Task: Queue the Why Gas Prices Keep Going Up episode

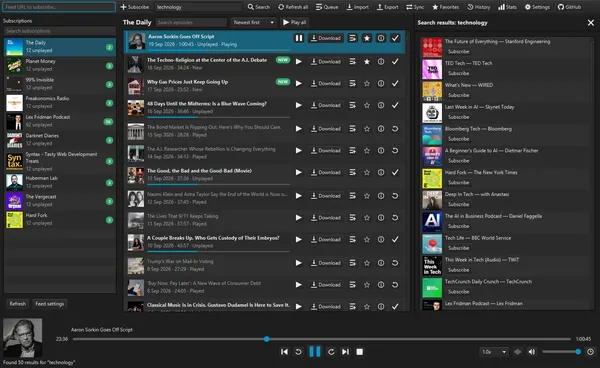Action: pos(352,83)
